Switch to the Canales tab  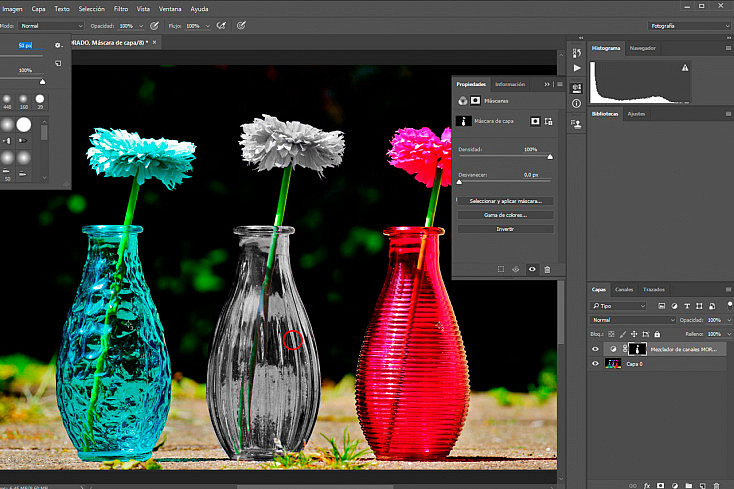[624, 290]
